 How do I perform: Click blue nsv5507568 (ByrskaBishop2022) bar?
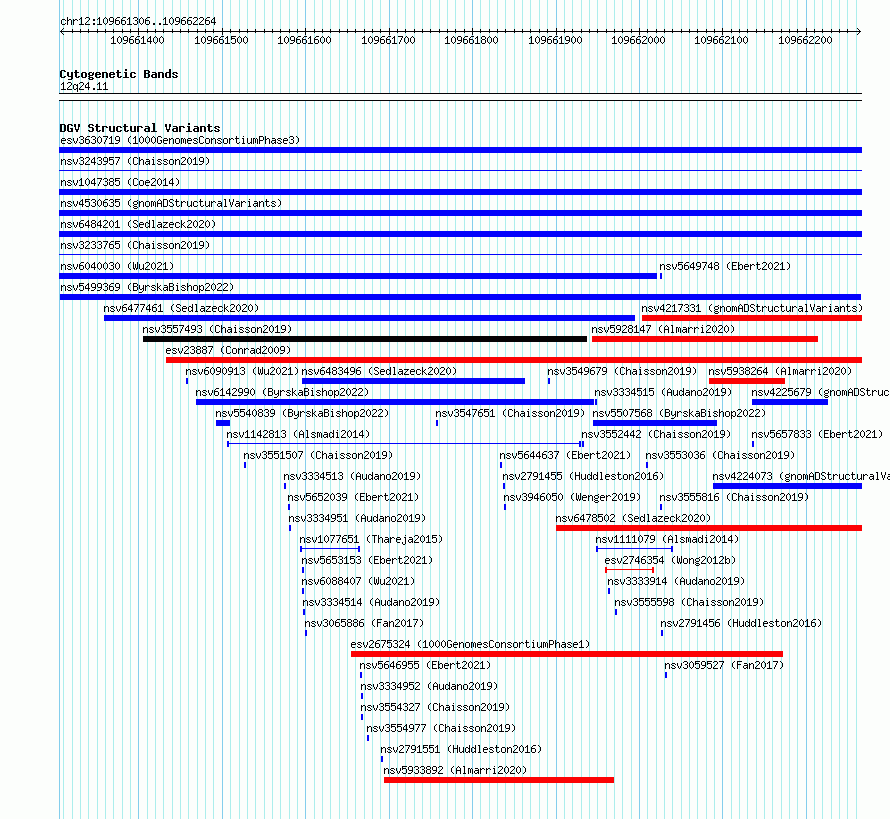pyautogui.click(x=654, y=423)
